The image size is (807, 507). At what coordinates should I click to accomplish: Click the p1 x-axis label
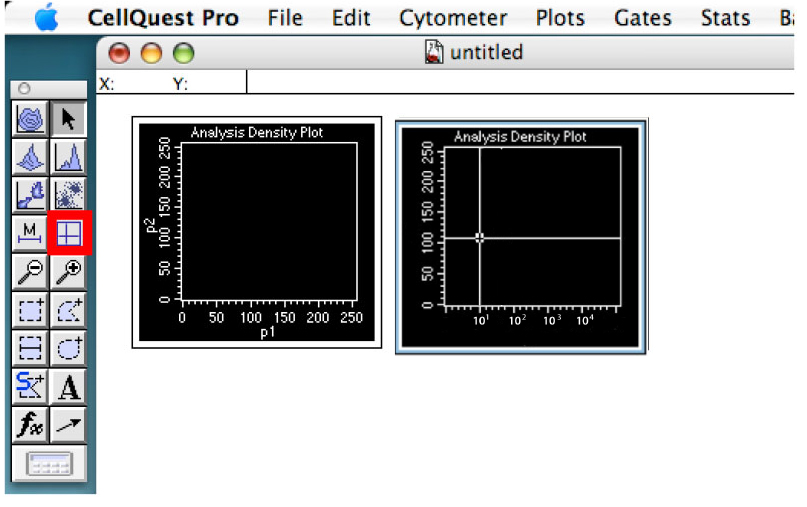click(268, 333)
